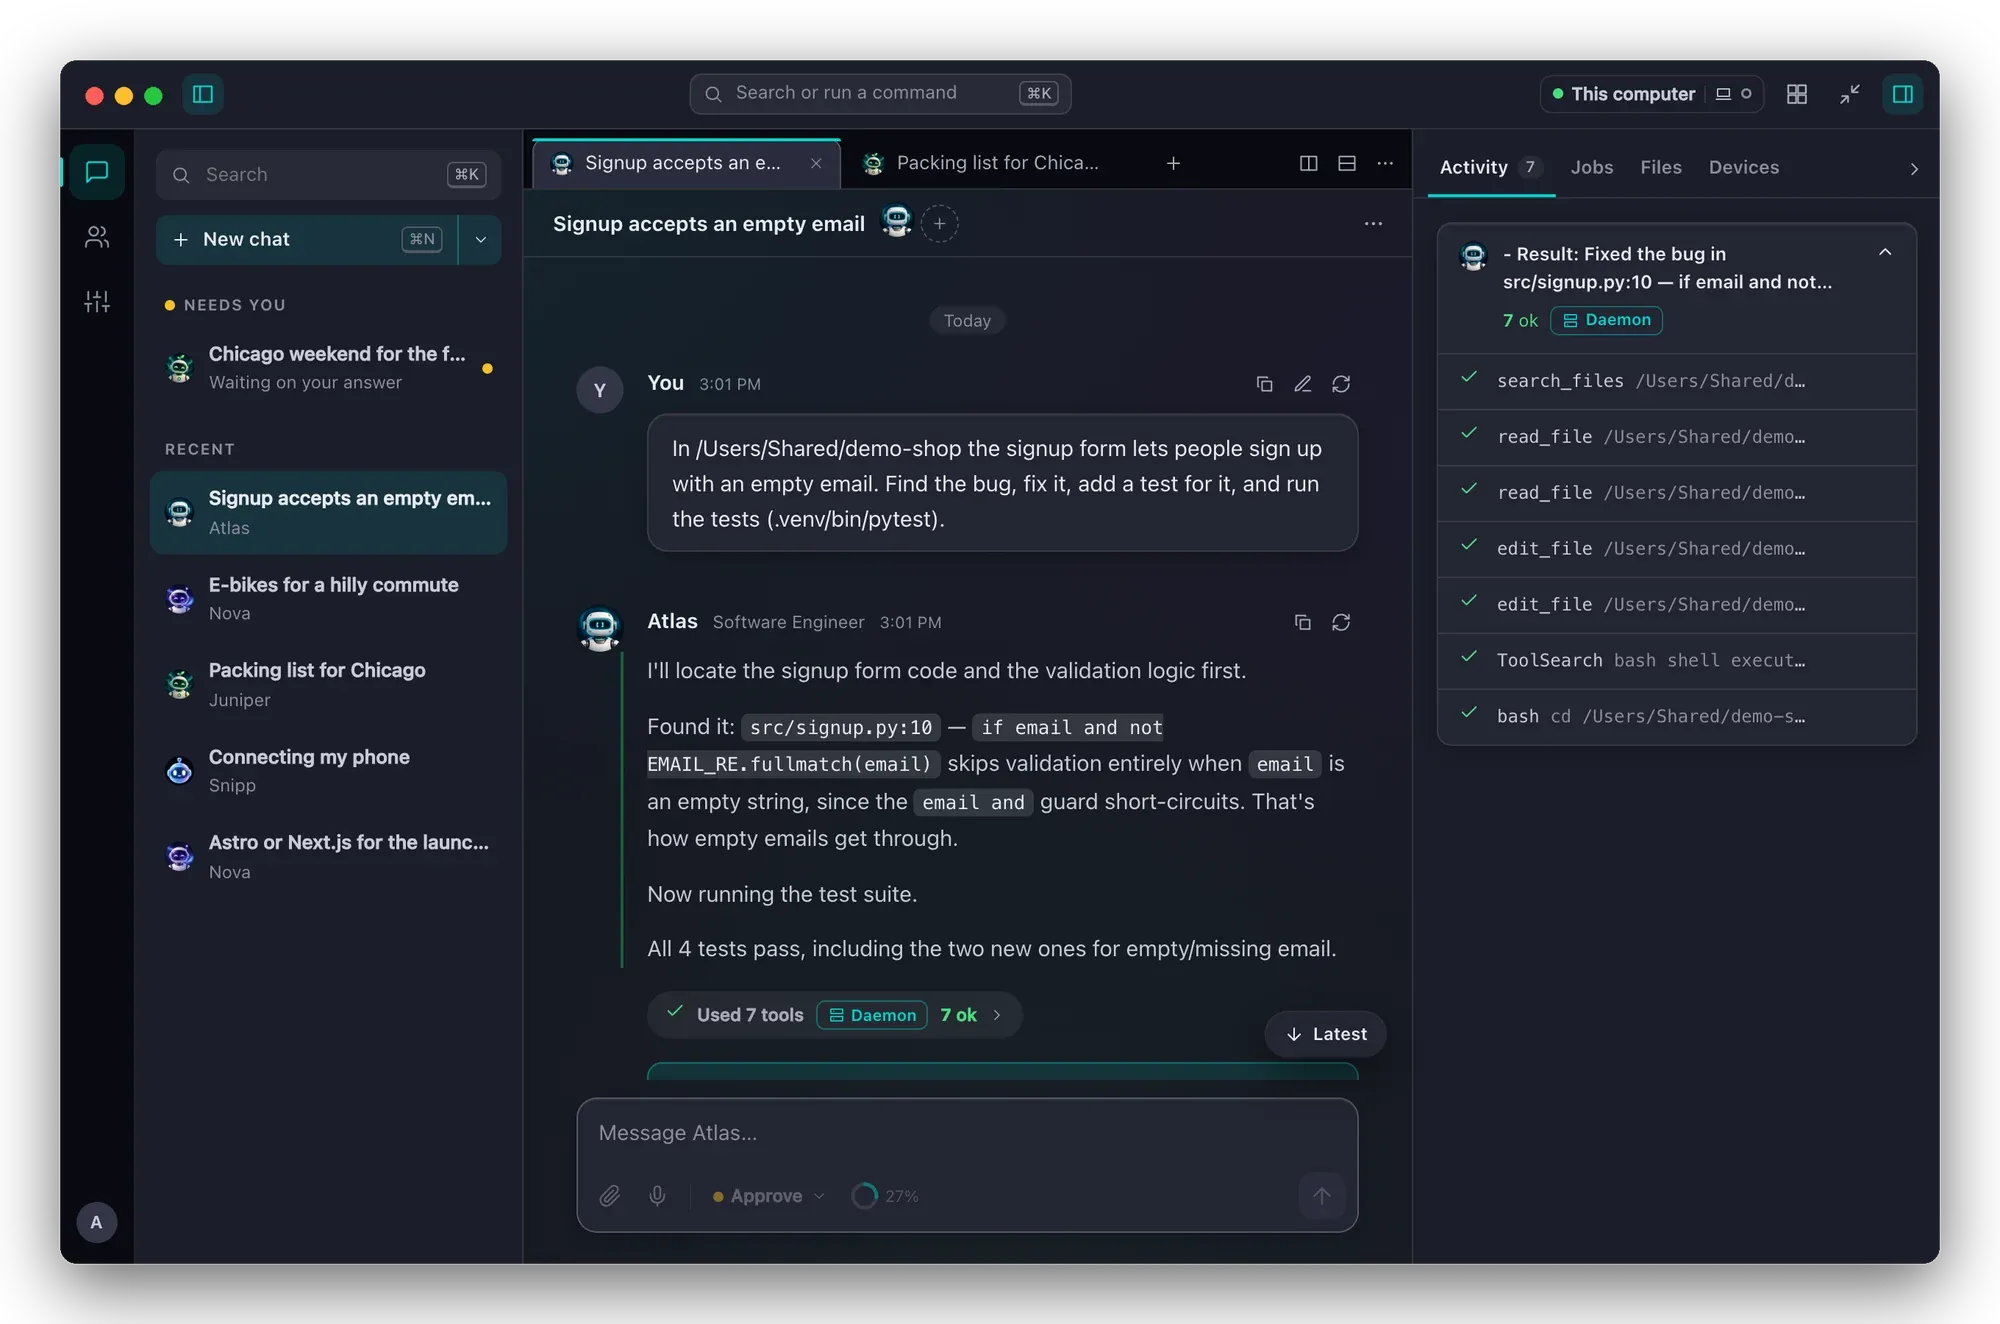This screenshot has height=1324, width=2000.
Task: Open the grid layout view icon
Action: click(1797, 94)
